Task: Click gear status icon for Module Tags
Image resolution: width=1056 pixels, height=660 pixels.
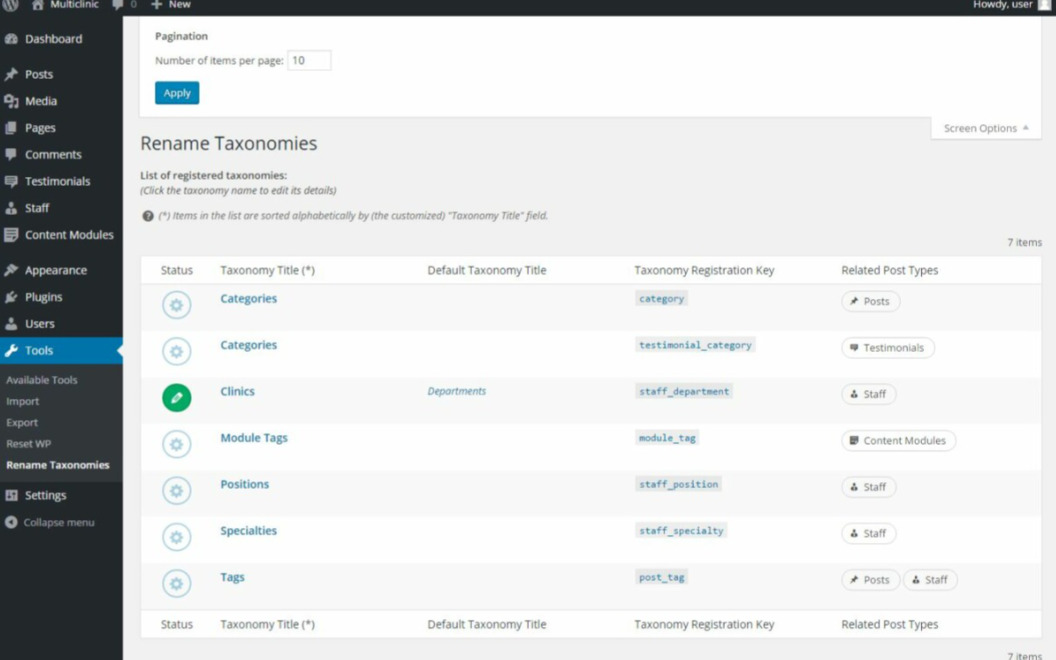Action: 176,444
